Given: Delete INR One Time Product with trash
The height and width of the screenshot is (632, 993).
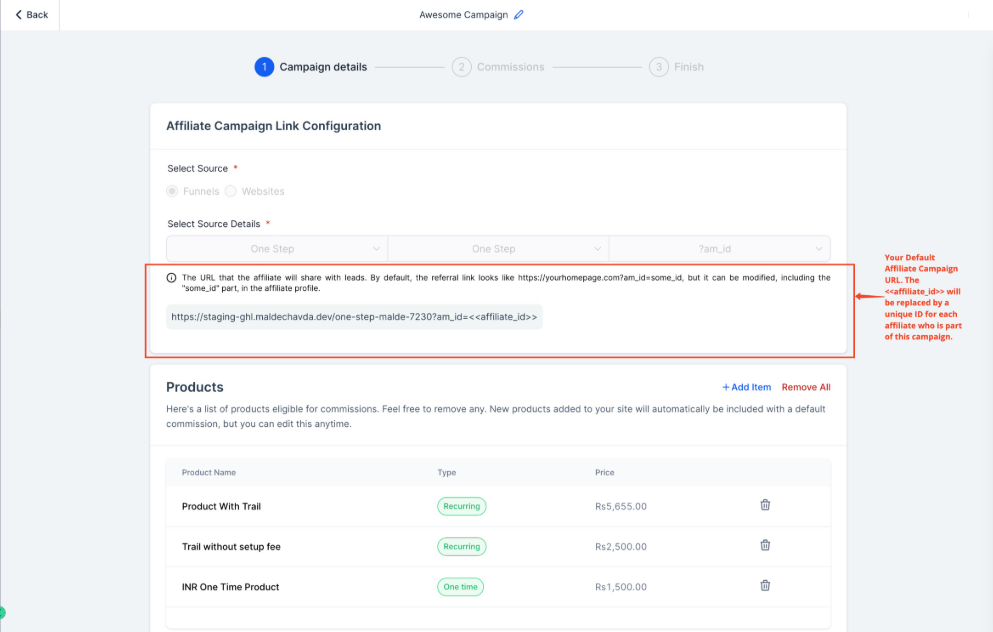Looking at the screenshot, I should 765,586.
